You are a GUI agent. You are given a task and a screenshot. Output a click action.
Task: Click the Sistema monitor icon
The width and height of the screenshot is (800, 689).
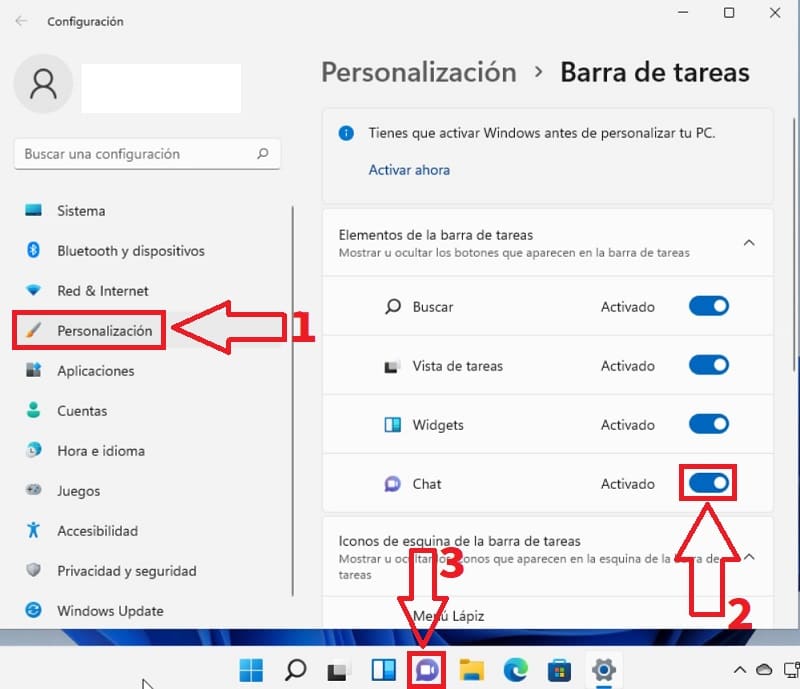[x=33, y=210]
